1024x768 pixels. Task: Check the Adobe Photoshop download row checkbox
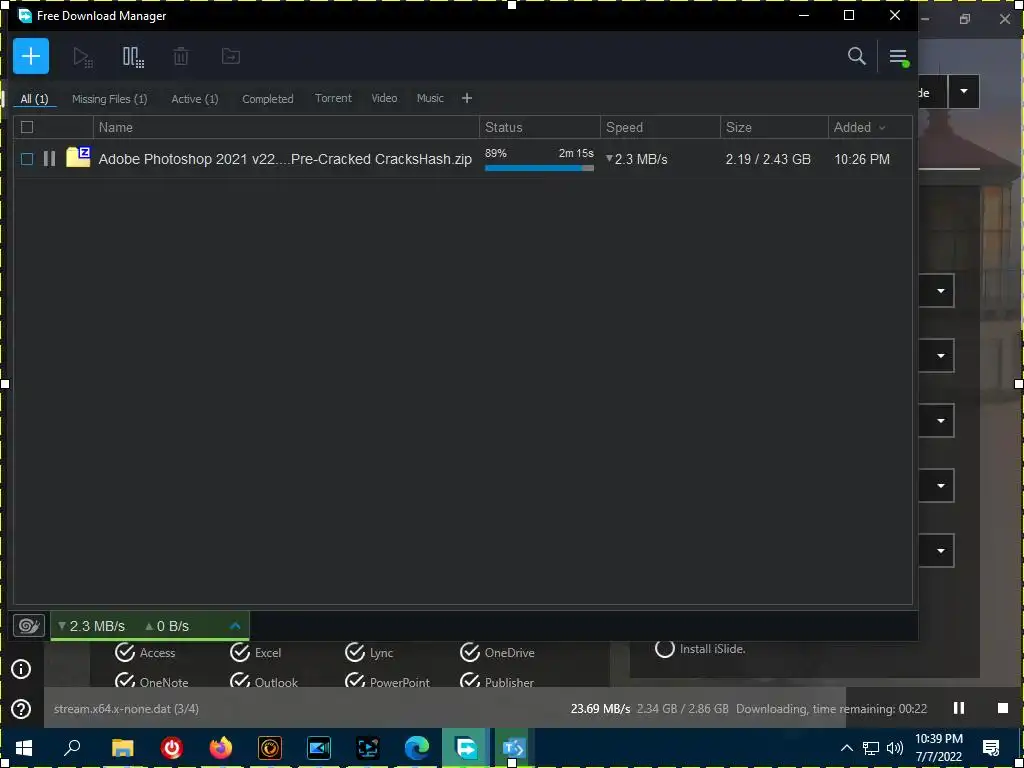click(x=27, y=159)
